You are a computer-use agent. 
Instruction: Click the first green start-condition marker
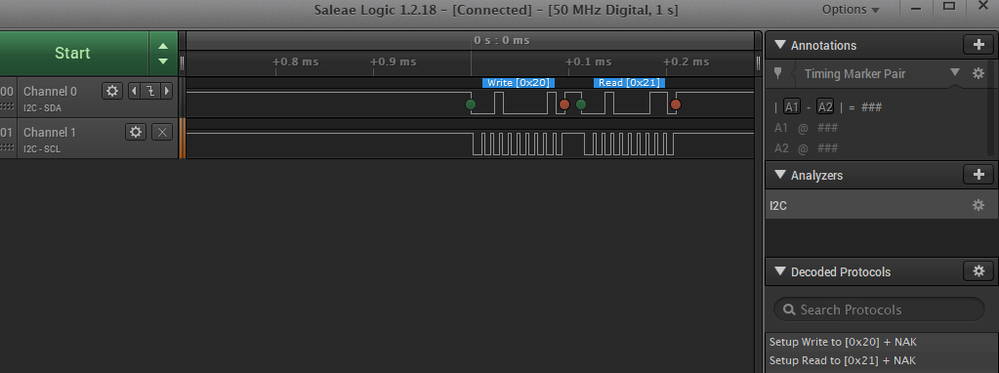pos(470,104)
